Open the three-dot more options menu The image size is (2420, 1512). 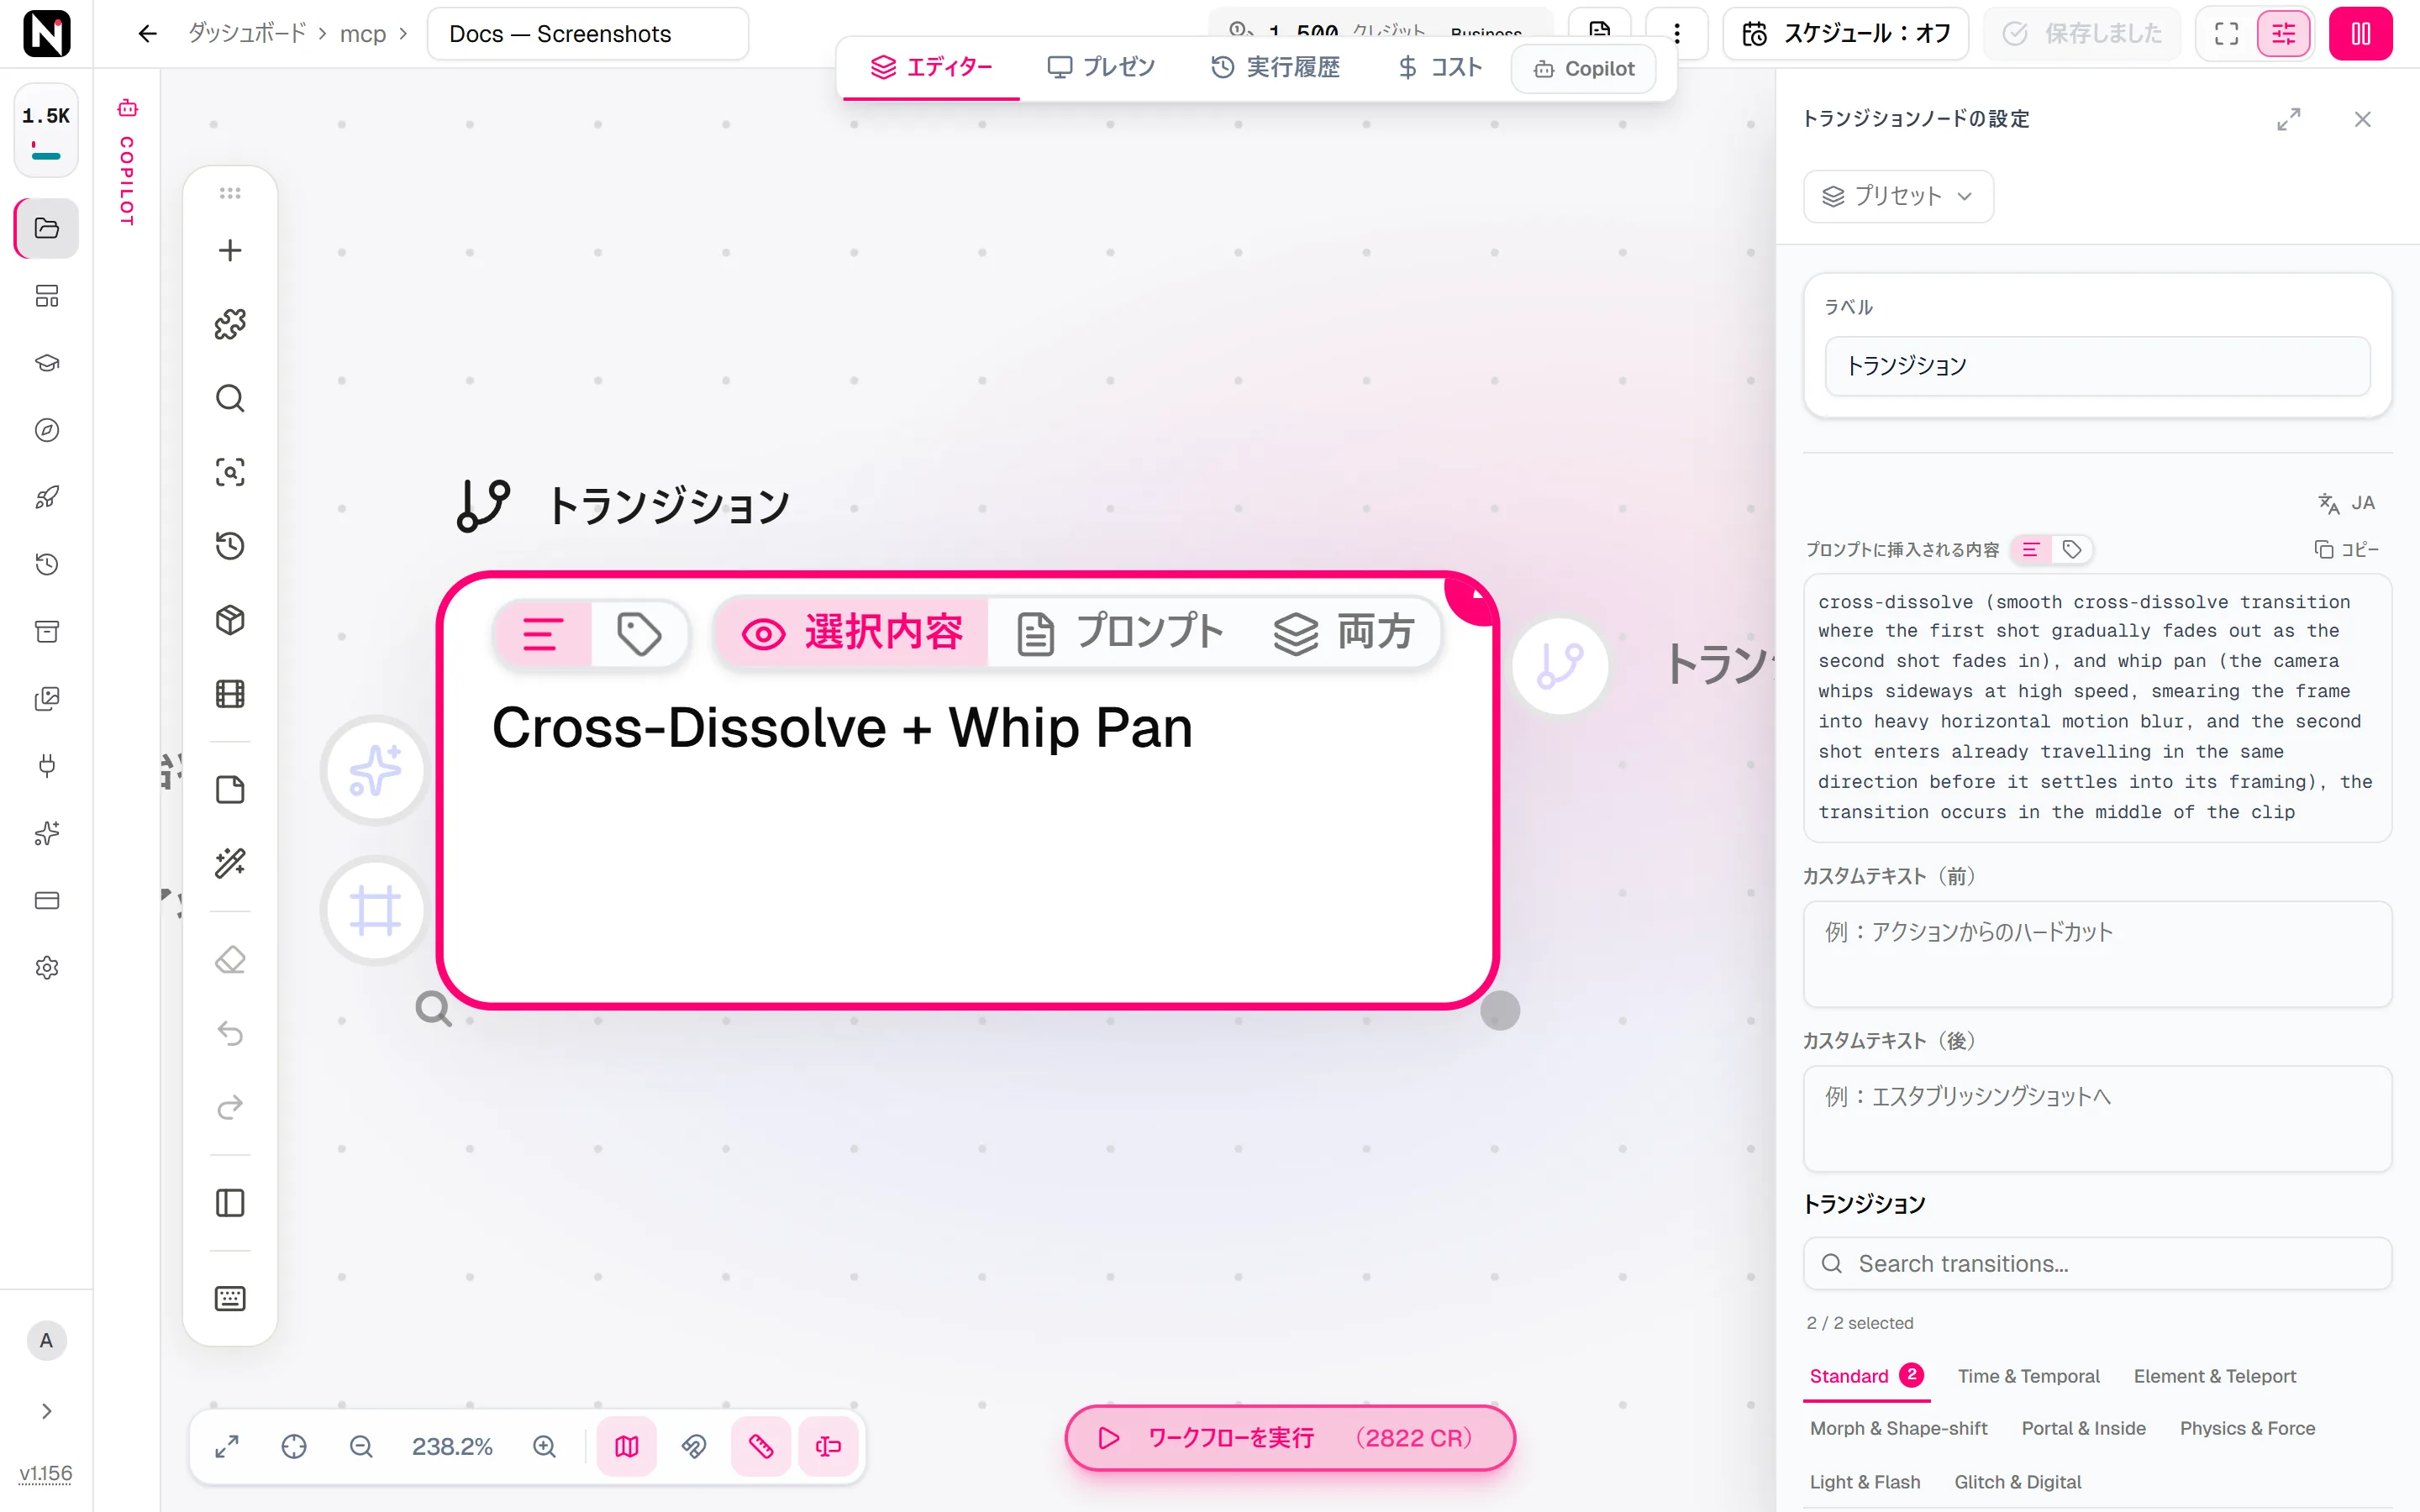pyautogui.click(x=1677, y=34)
